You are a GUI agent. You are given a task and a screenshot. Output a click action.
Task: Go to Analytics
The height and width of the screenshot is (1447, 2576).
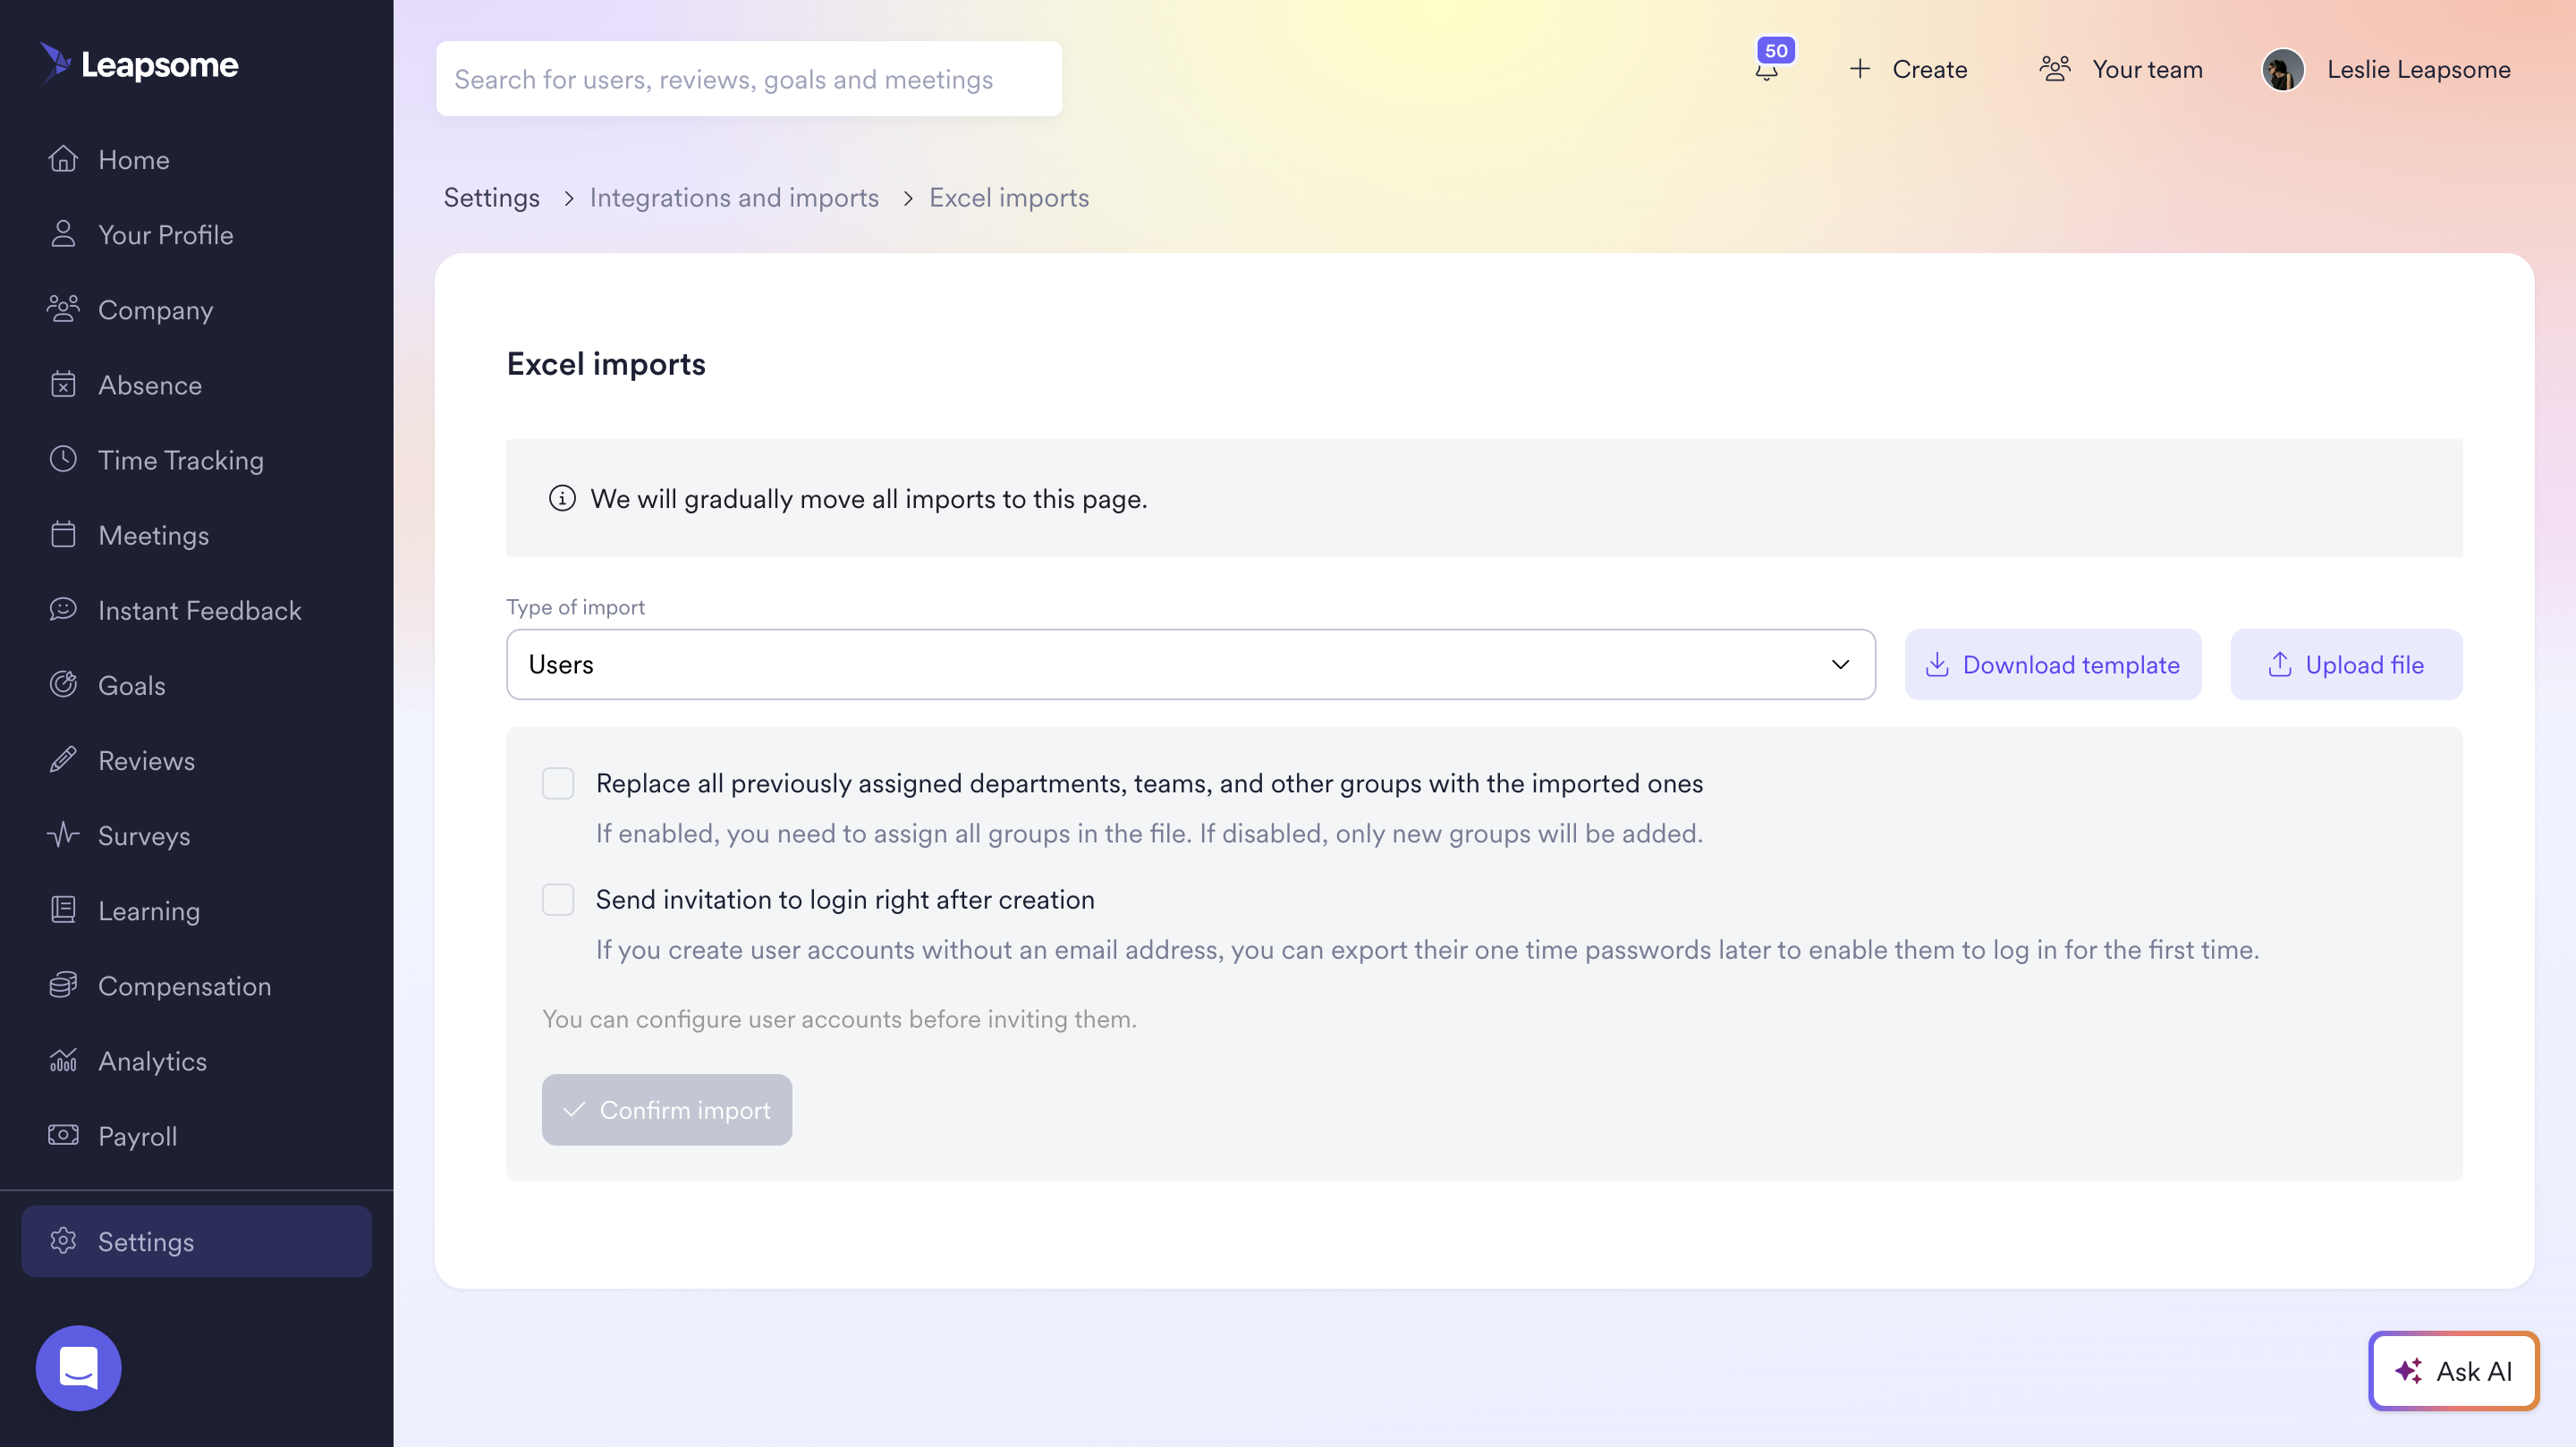tap(196, 1059)
